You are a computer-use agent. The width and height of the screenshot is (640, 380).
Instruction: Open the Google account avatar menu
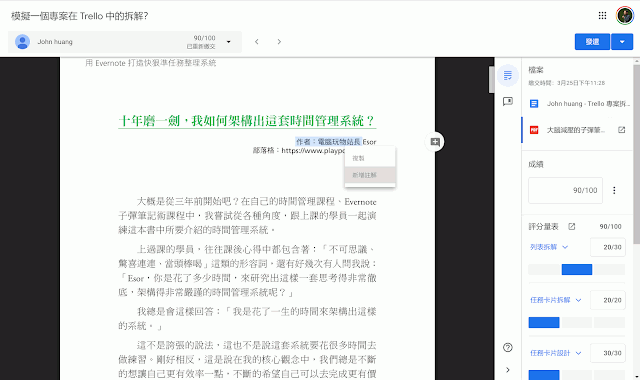624,16
